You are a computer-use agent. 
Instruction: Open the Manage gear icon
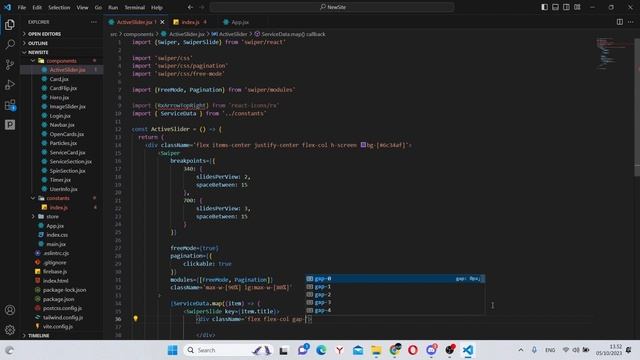tap(10, 329)
